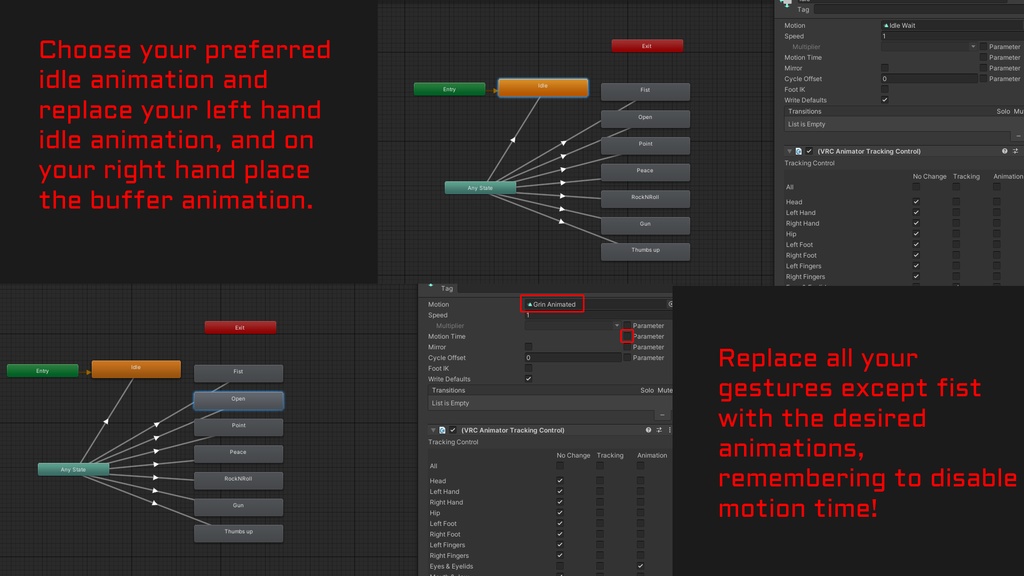Select Entry node in upper graph
Image resolution: width=1024 pixels, height=576 pixels.
(449, 89)
